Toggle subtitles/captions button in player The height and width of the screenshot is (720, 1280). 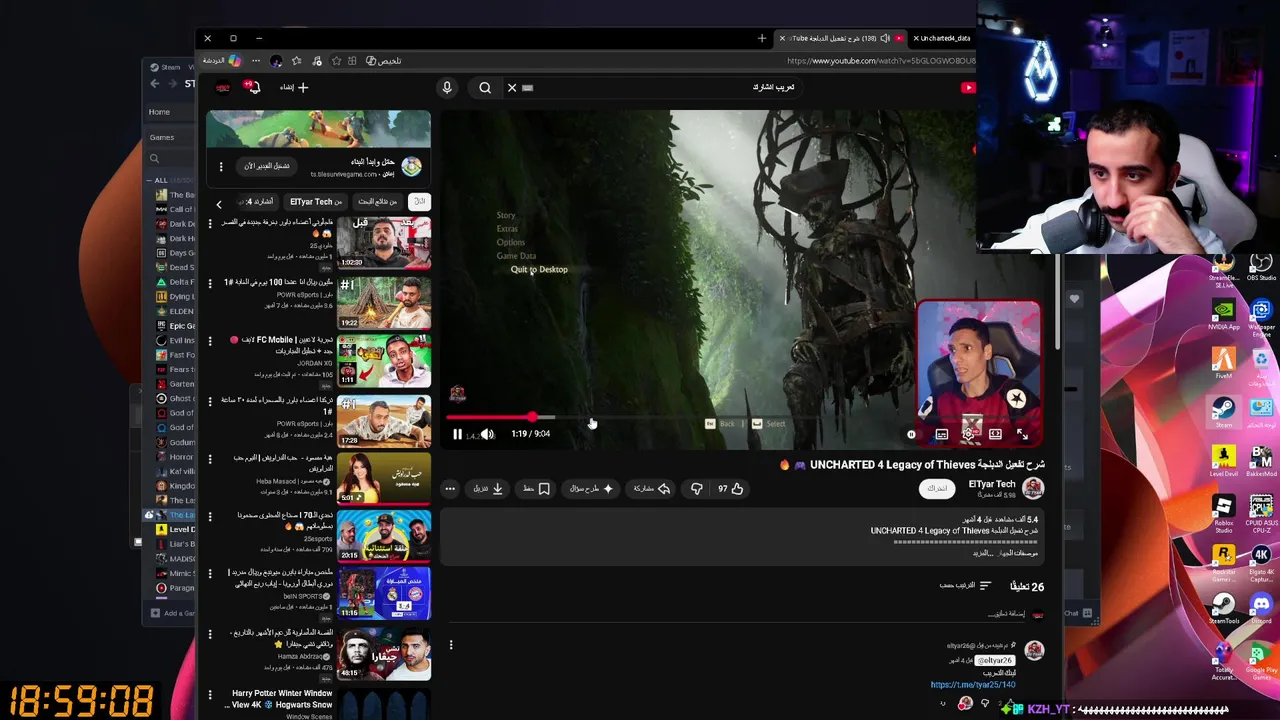(x=941, y=434)
